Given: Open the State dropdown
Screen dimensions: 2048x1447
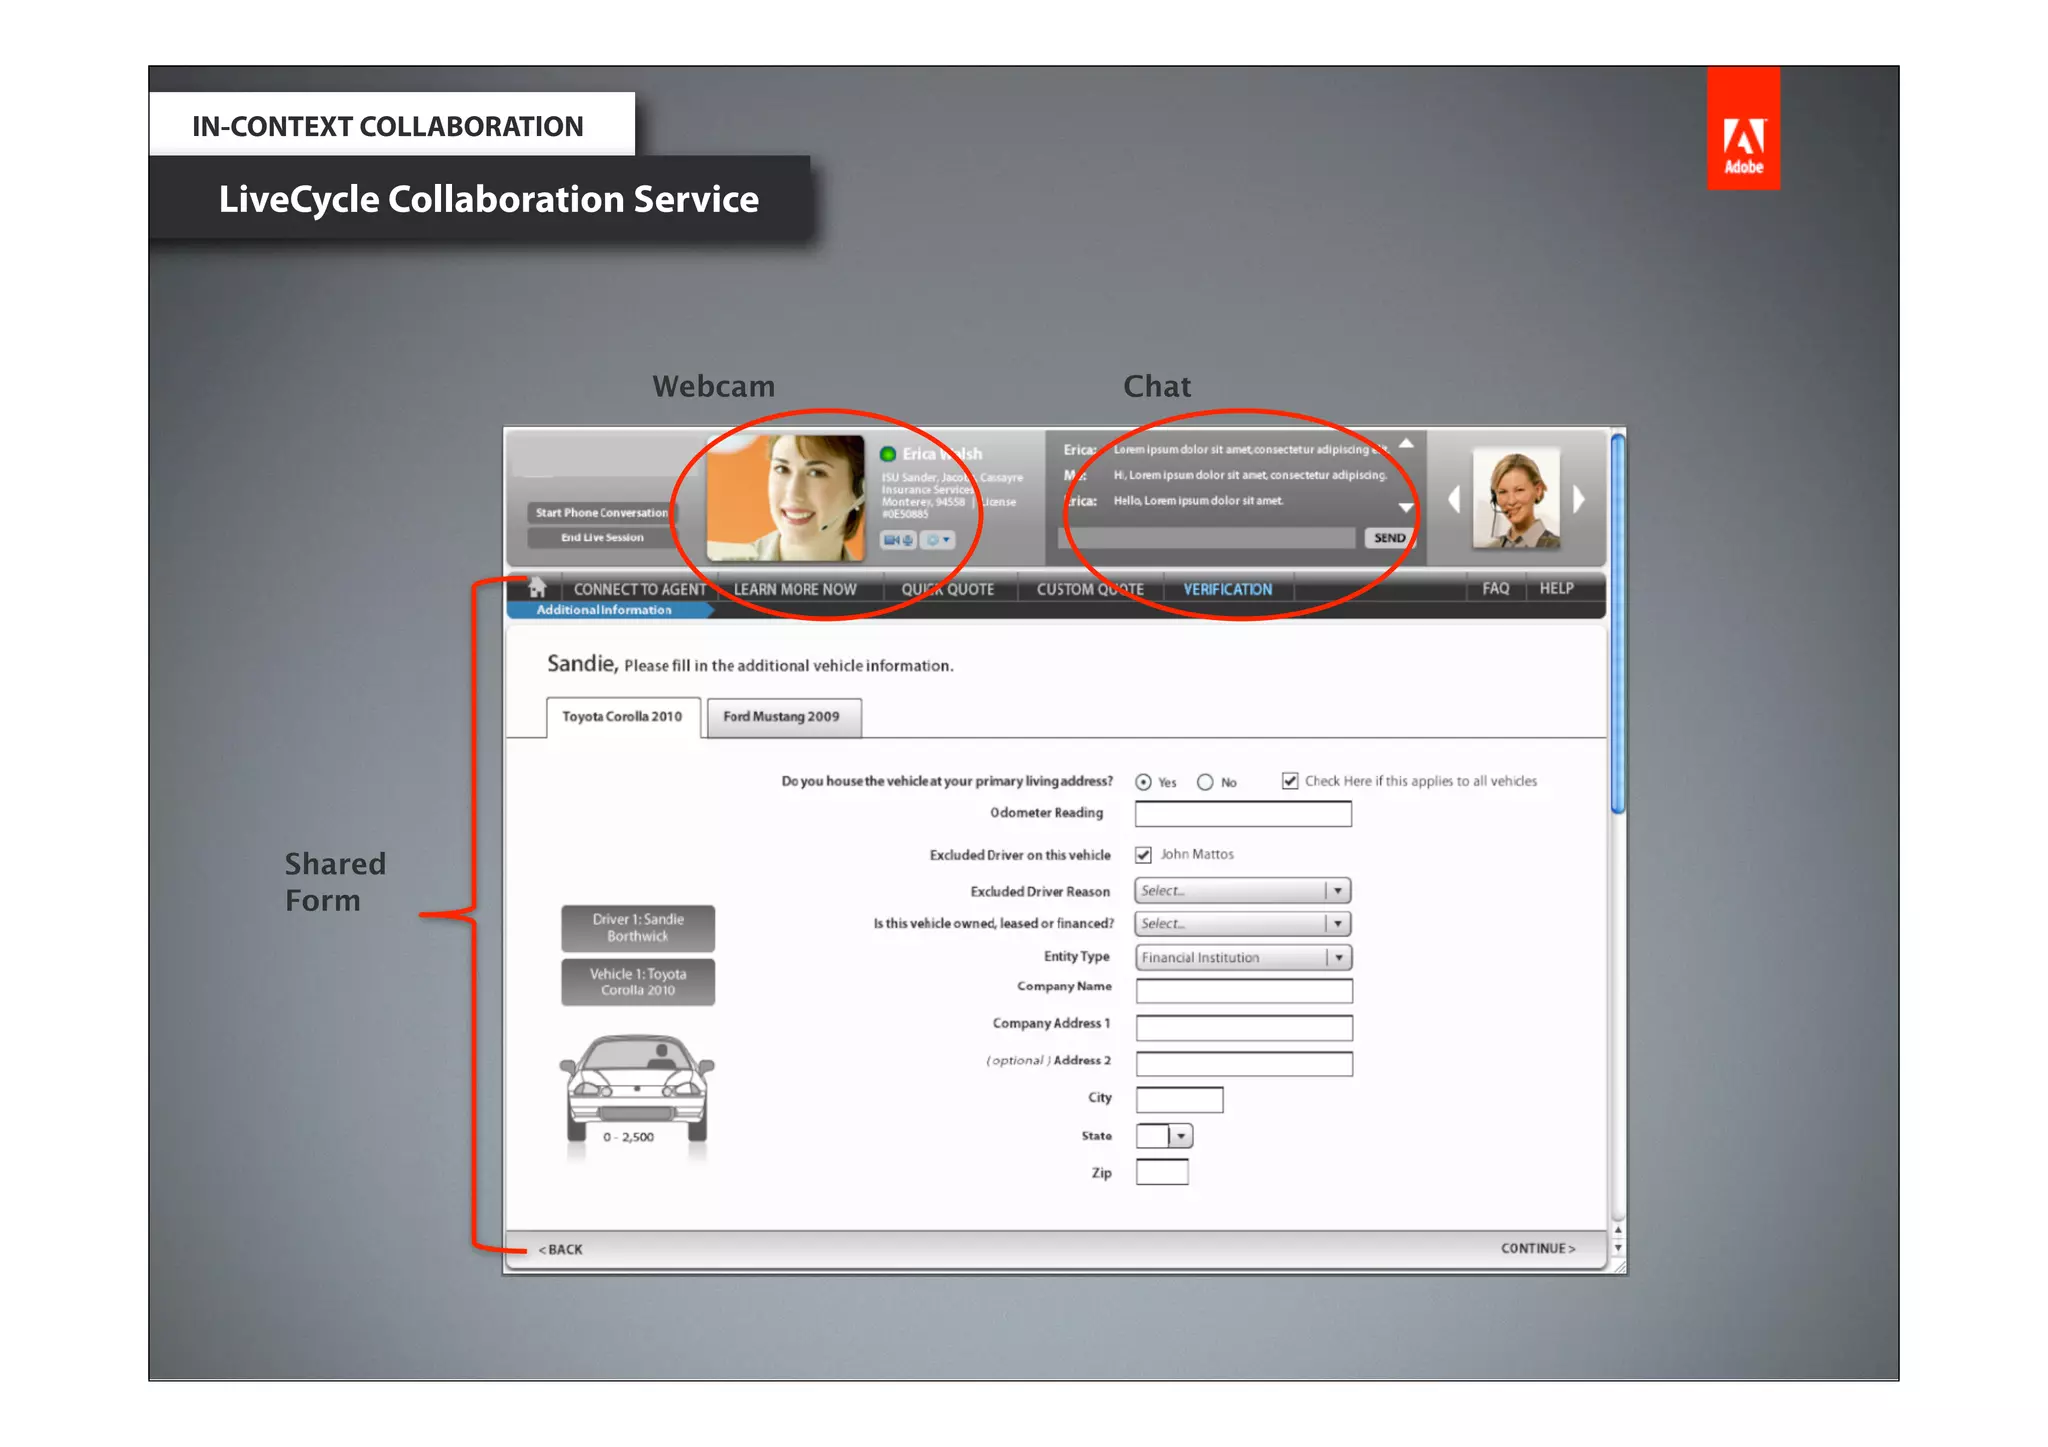Looking at the screenshot, I should click(1180, 1136).
